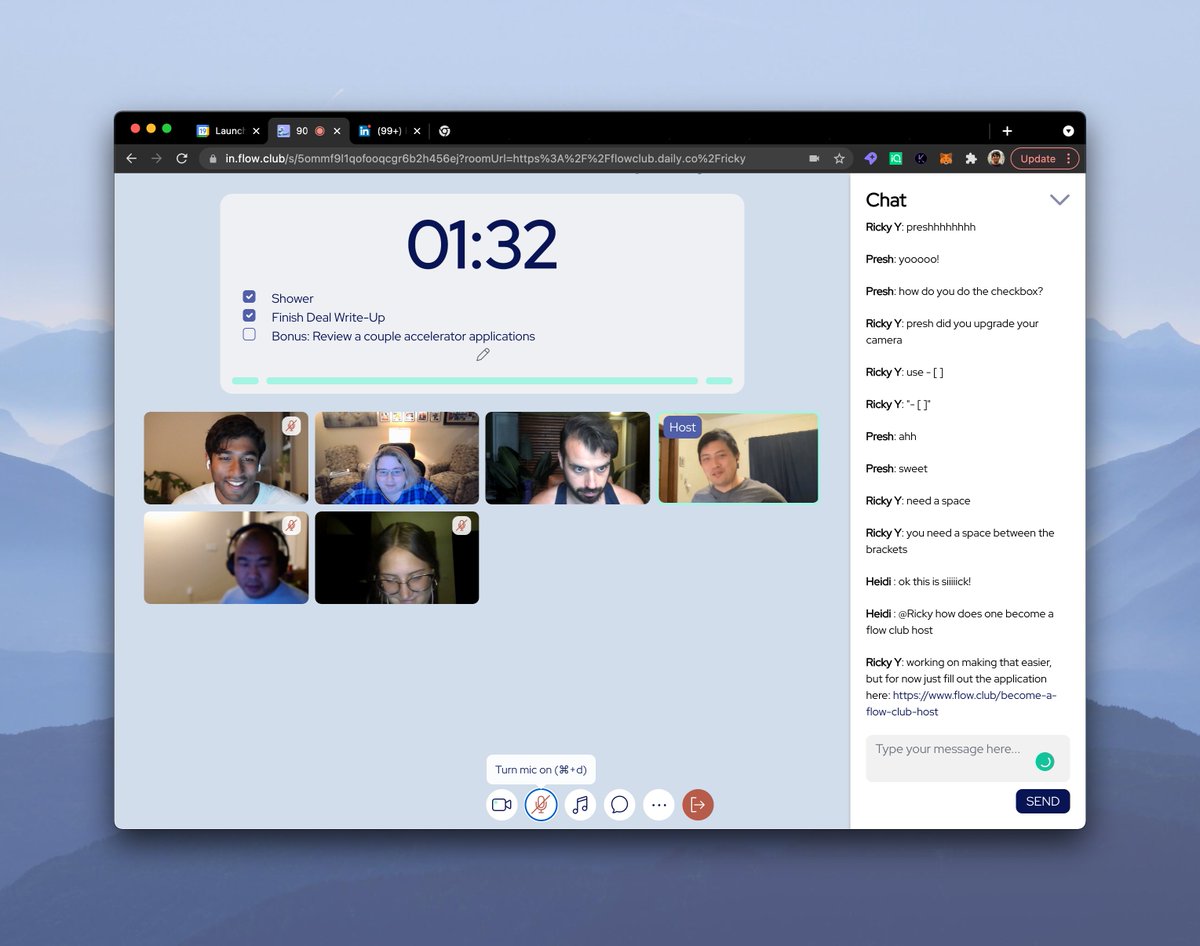The image size is (1200, 946).
Task: Edit the task list with the pencil icon
Action: tap(483, 354)
